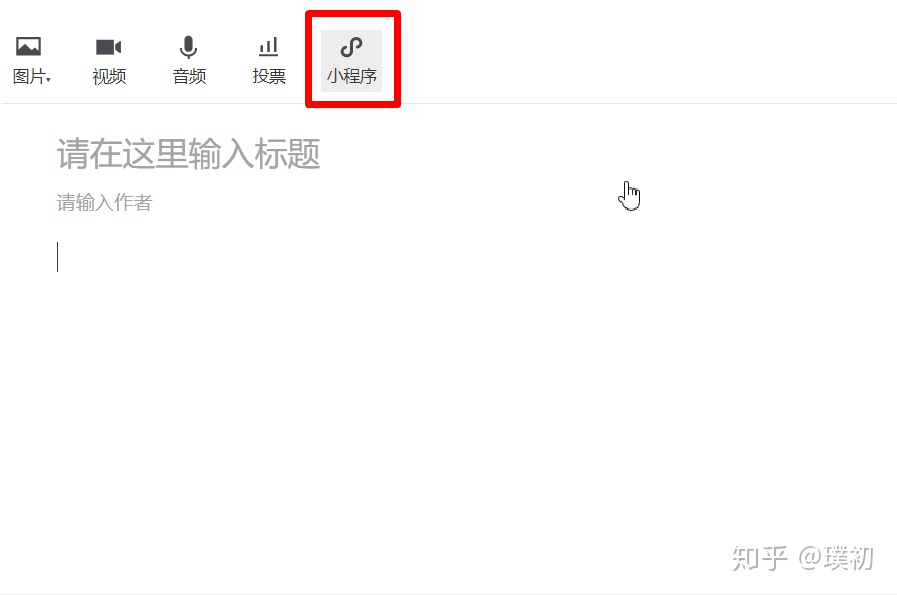897x595 pixels.
Task: Click the 小程序 text label
Action: [x=352, y=76]
